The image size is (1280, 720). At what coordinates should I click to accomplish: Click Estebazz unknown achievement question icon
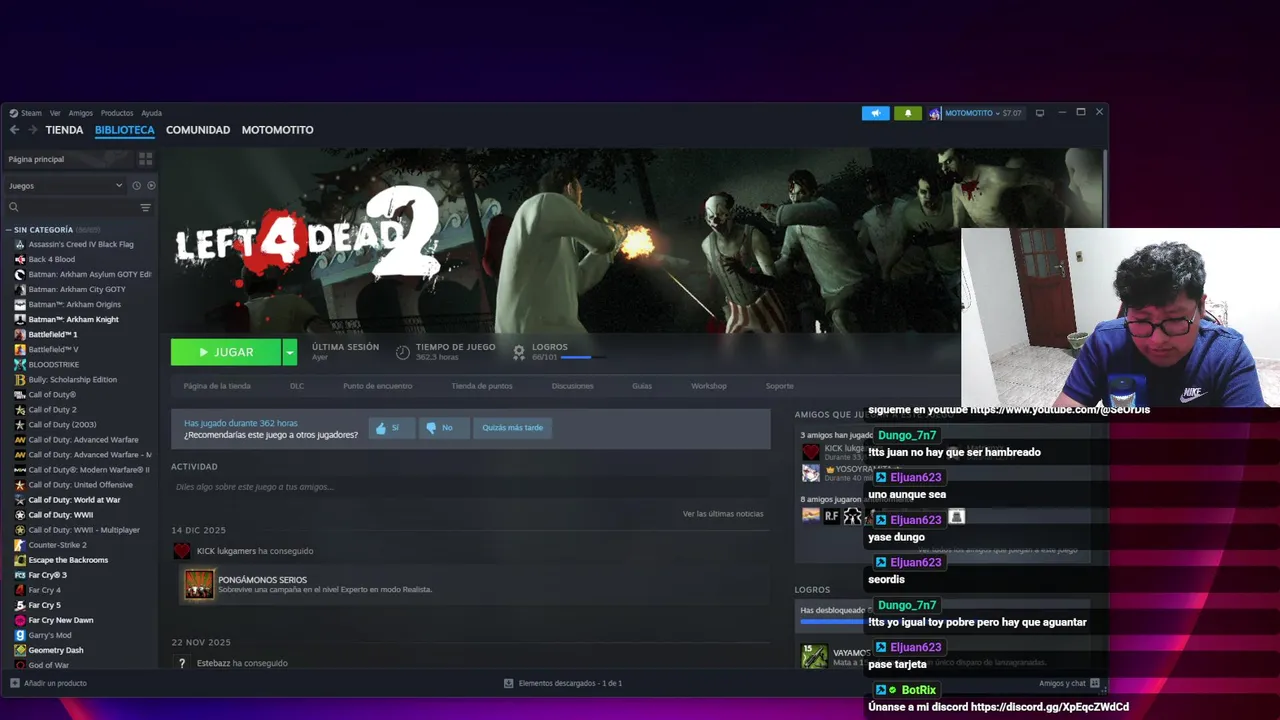point(182,663)
